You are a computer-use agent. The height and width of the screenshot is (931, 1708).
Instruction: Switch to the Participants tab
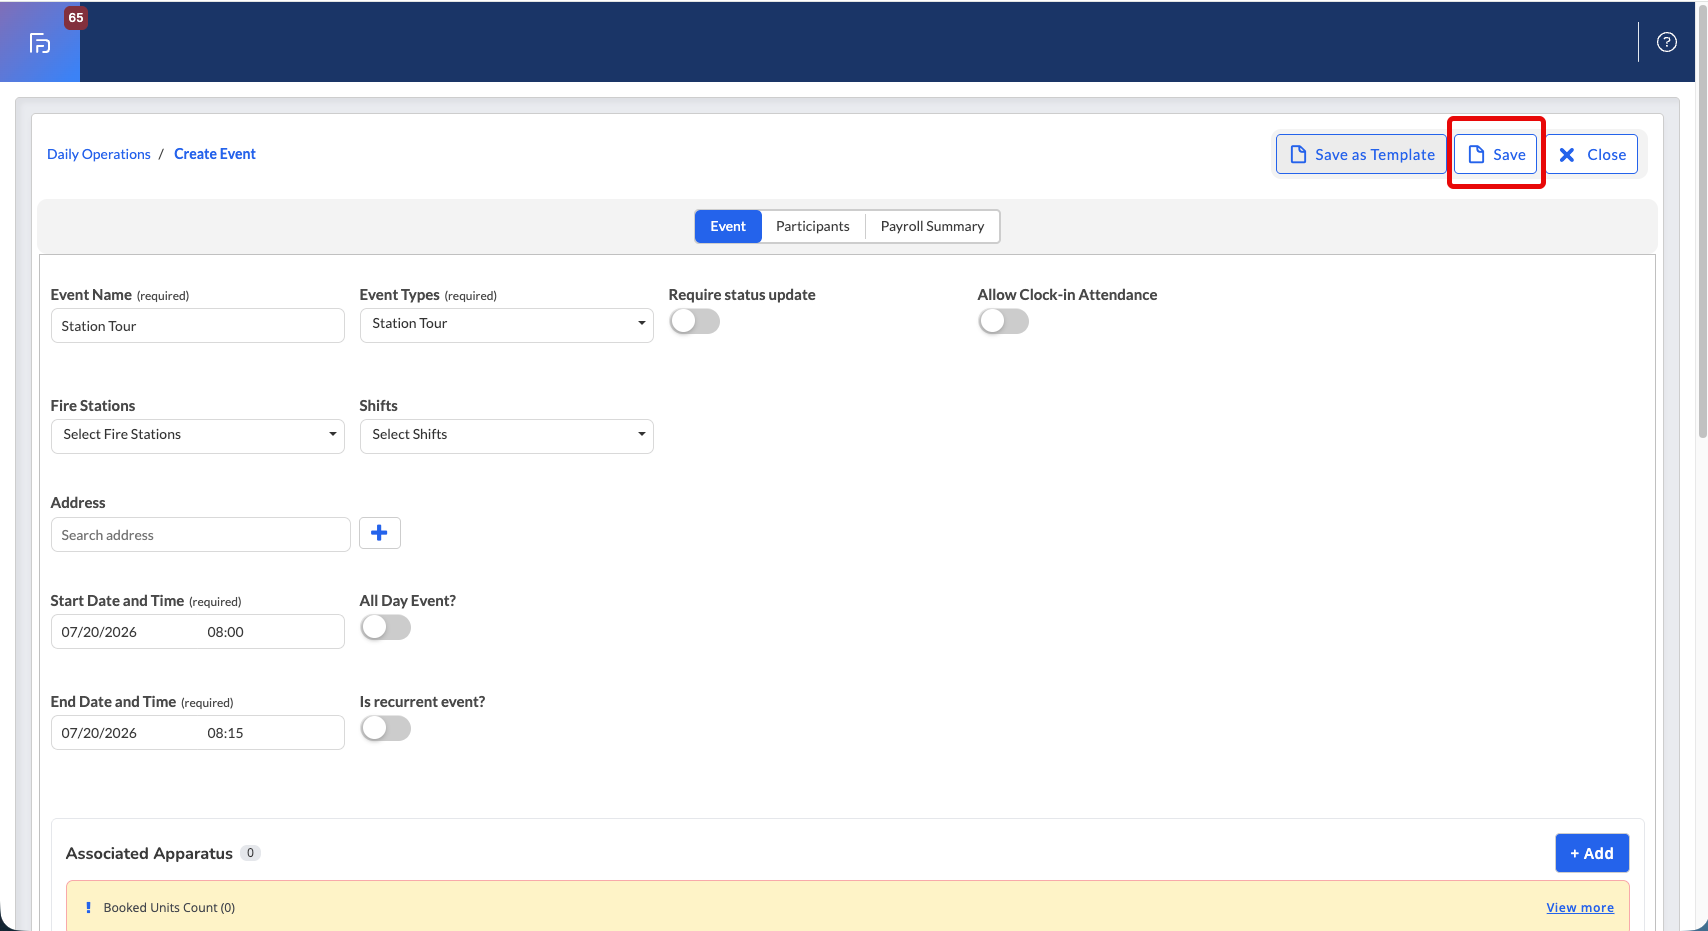(813, 226)
